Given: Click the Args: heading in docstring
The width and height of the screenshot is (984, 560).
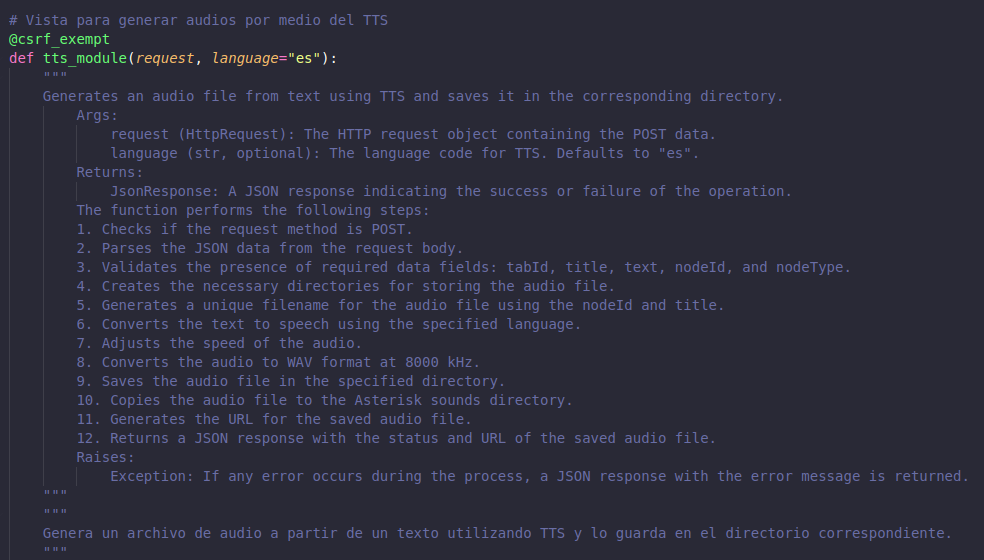Looking at the screenshot, I should 97,116.
